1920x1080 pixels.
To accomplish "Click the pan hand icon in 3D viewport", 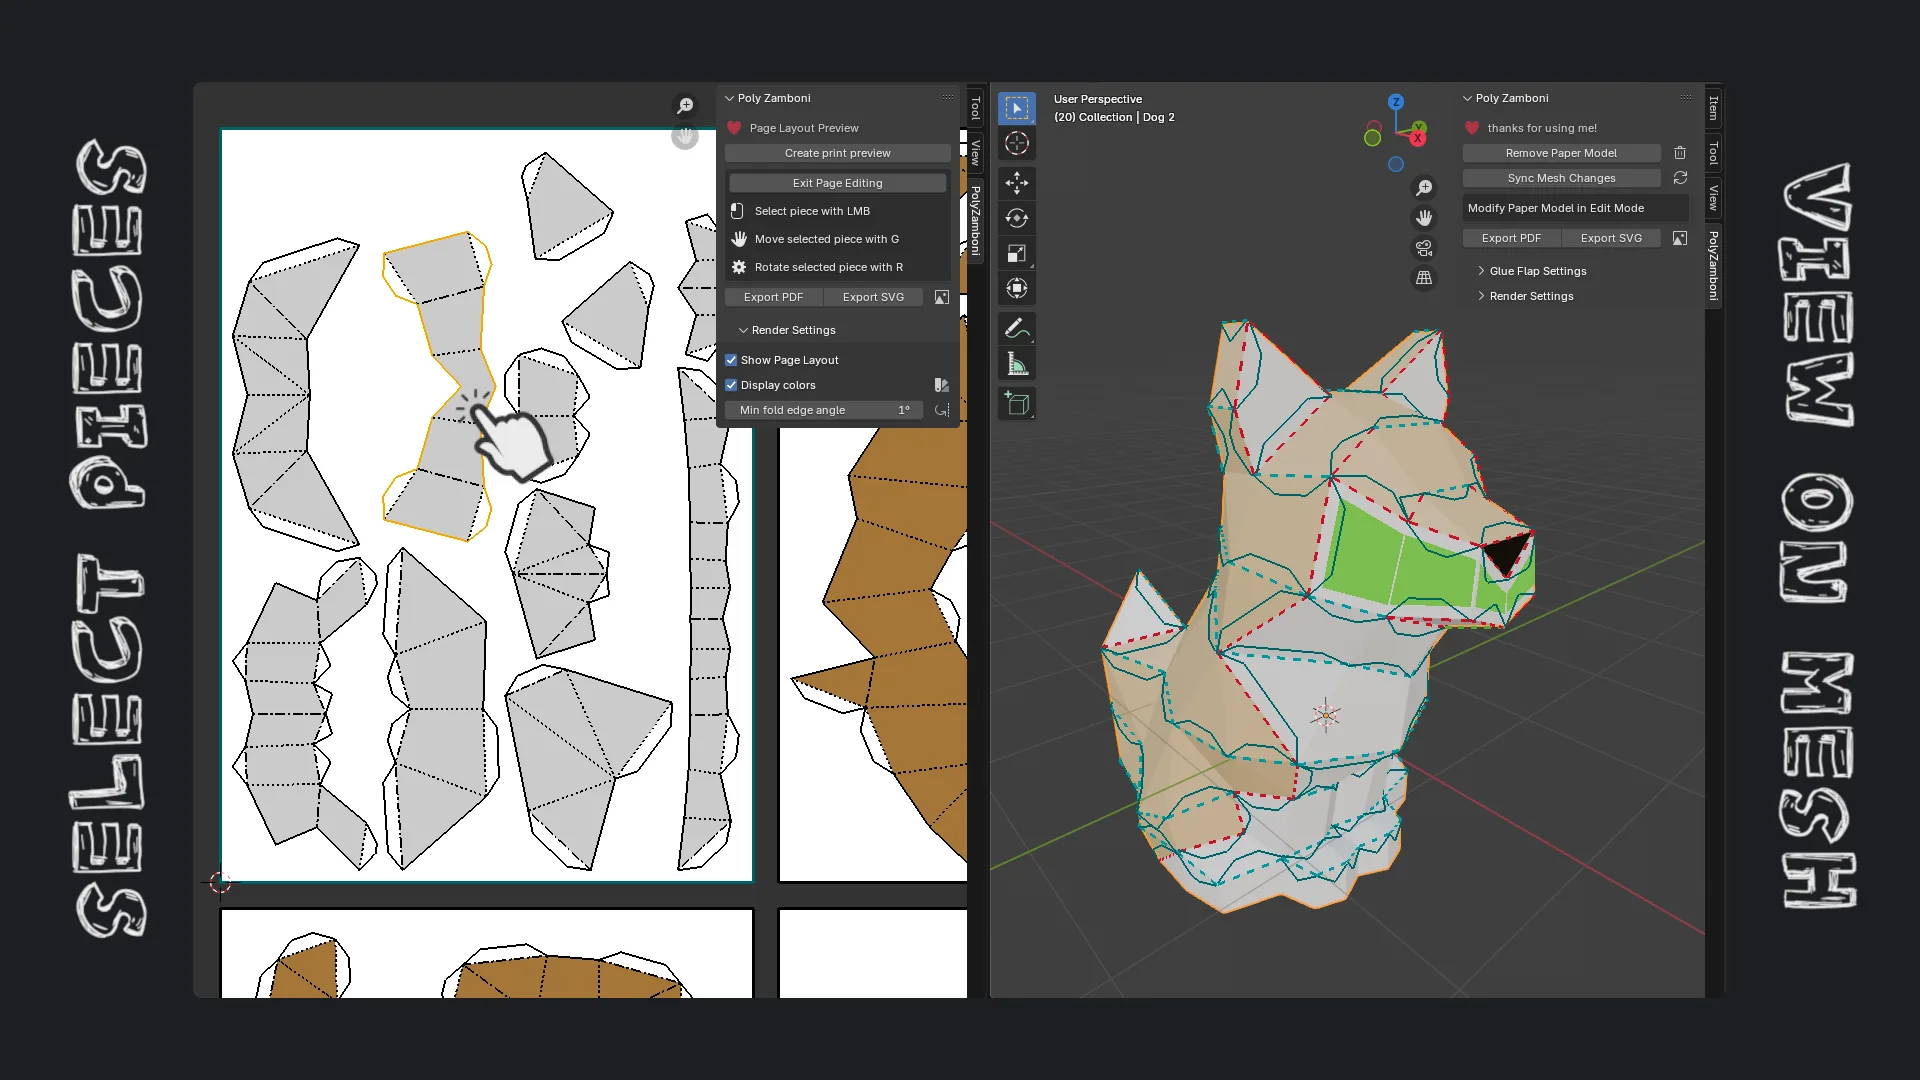I will click(x=1424, y=217).
